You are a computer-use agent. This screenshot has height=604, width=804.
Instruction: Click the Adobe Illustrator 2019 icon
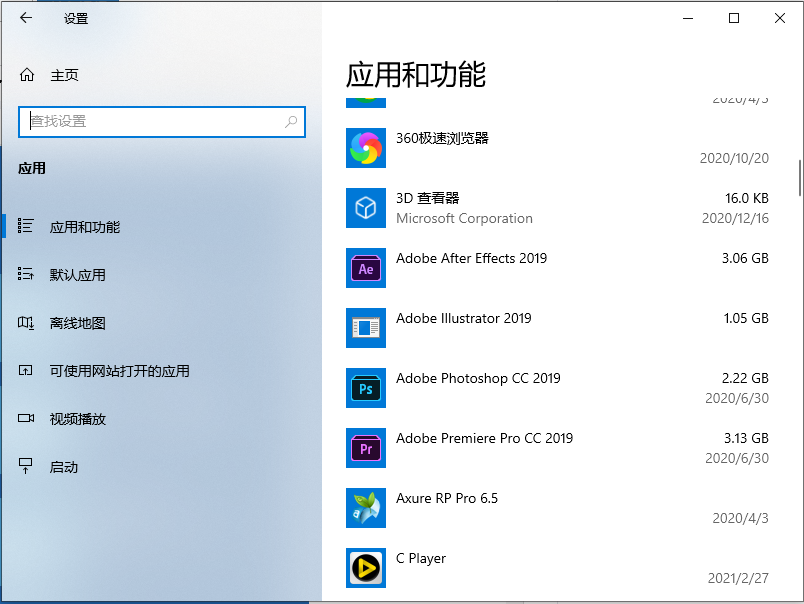tap(365, 328)
